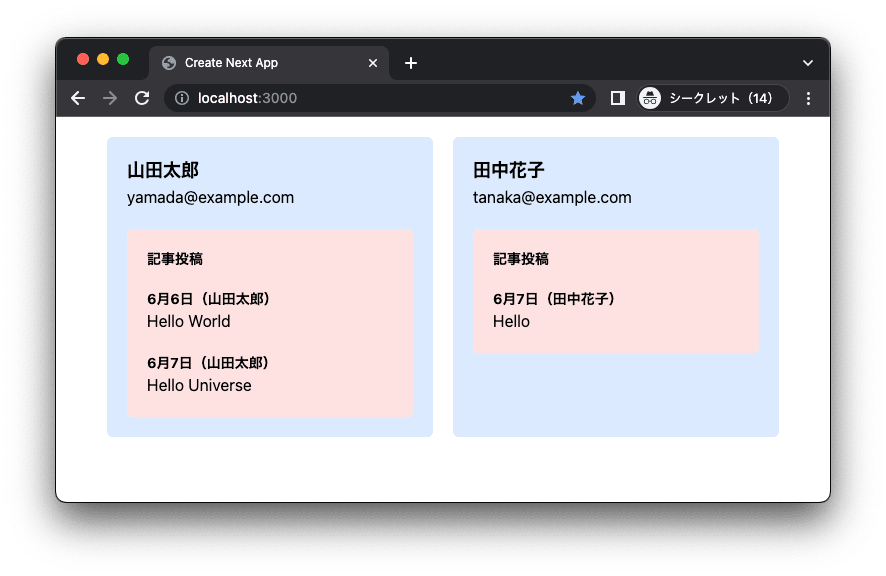Bookmark this page with the star icon
This screenshot has height=576, width=886.
tap(577, 98)
